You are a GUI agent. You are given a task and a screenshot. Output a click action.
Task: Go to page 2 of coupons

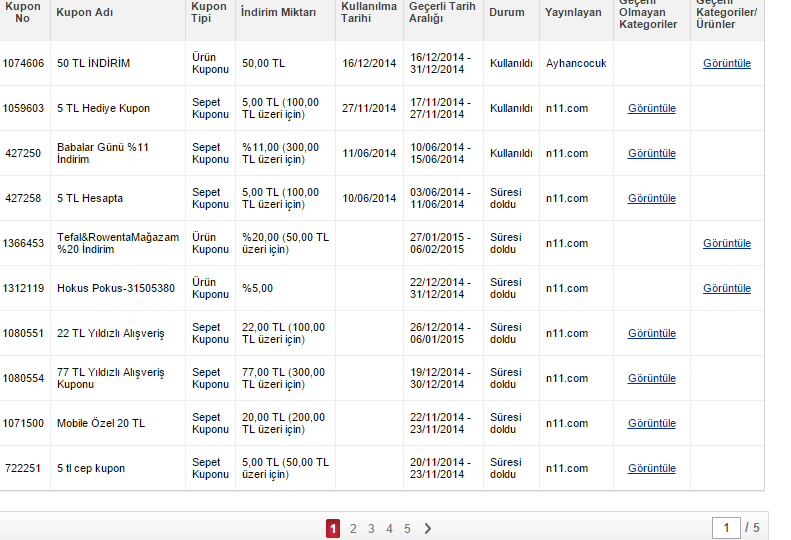click(353, 529)
